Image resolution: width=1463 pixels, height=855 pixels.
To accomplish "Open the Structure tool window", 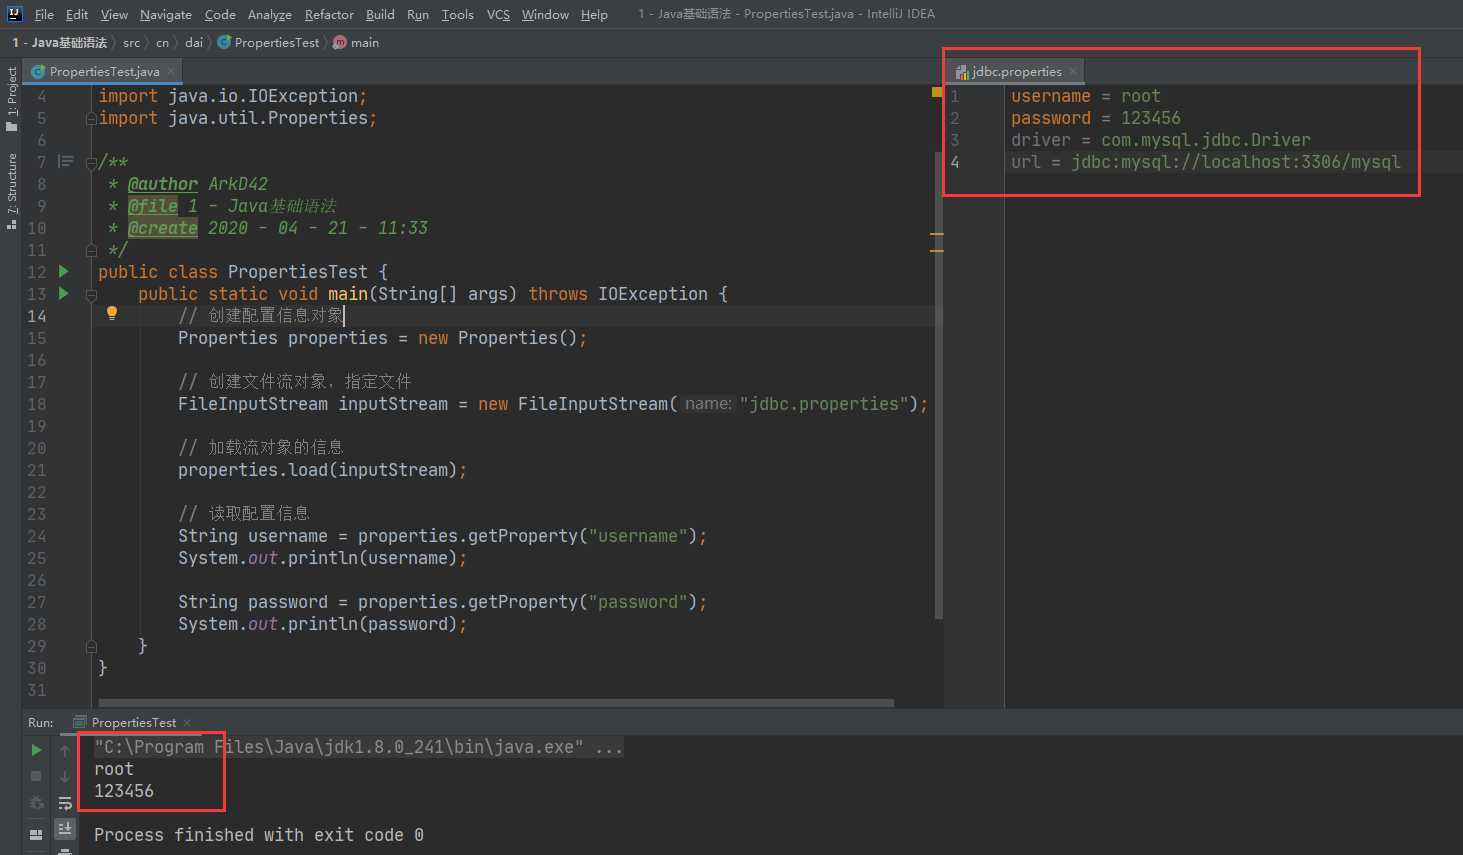I will click(x=11, y=191).
